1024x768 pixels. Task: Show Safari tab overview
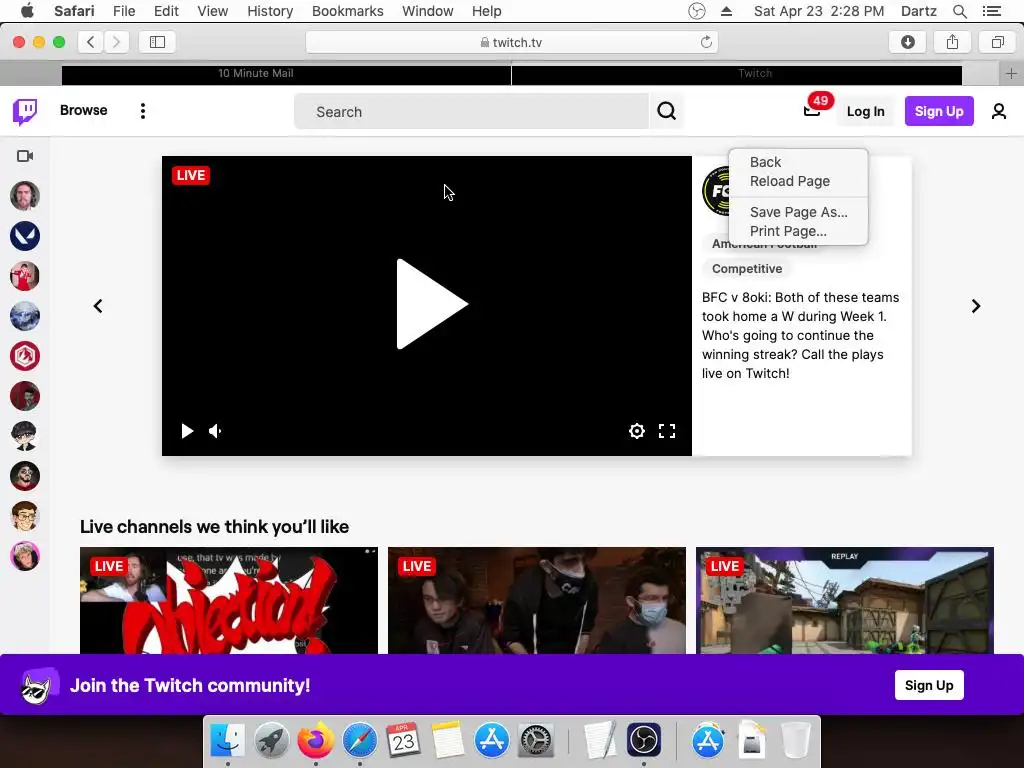pos(997,42)
